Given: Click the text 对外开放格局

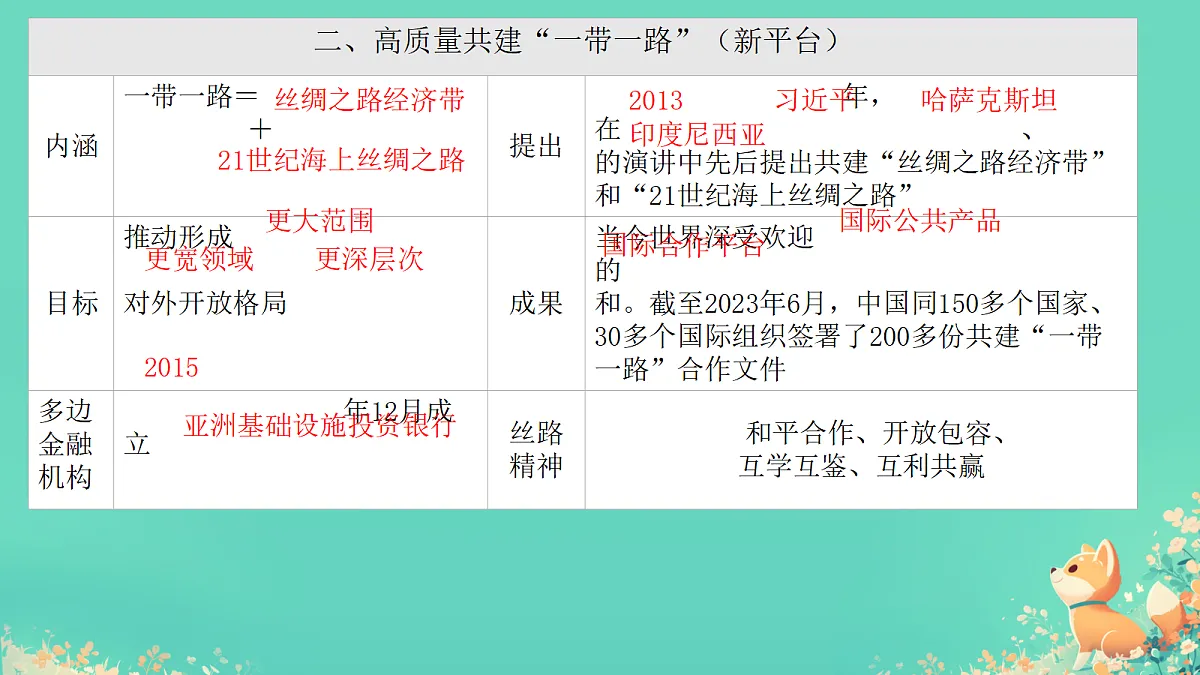Looking at the screenshot, I should 206,302.
